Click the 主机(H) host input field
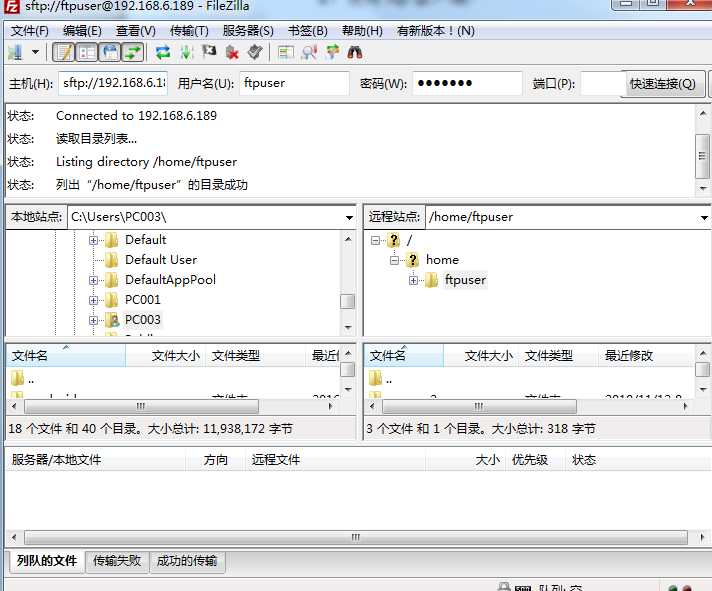Viewport: 712px width, 591px height. click(x=113, y=83)
